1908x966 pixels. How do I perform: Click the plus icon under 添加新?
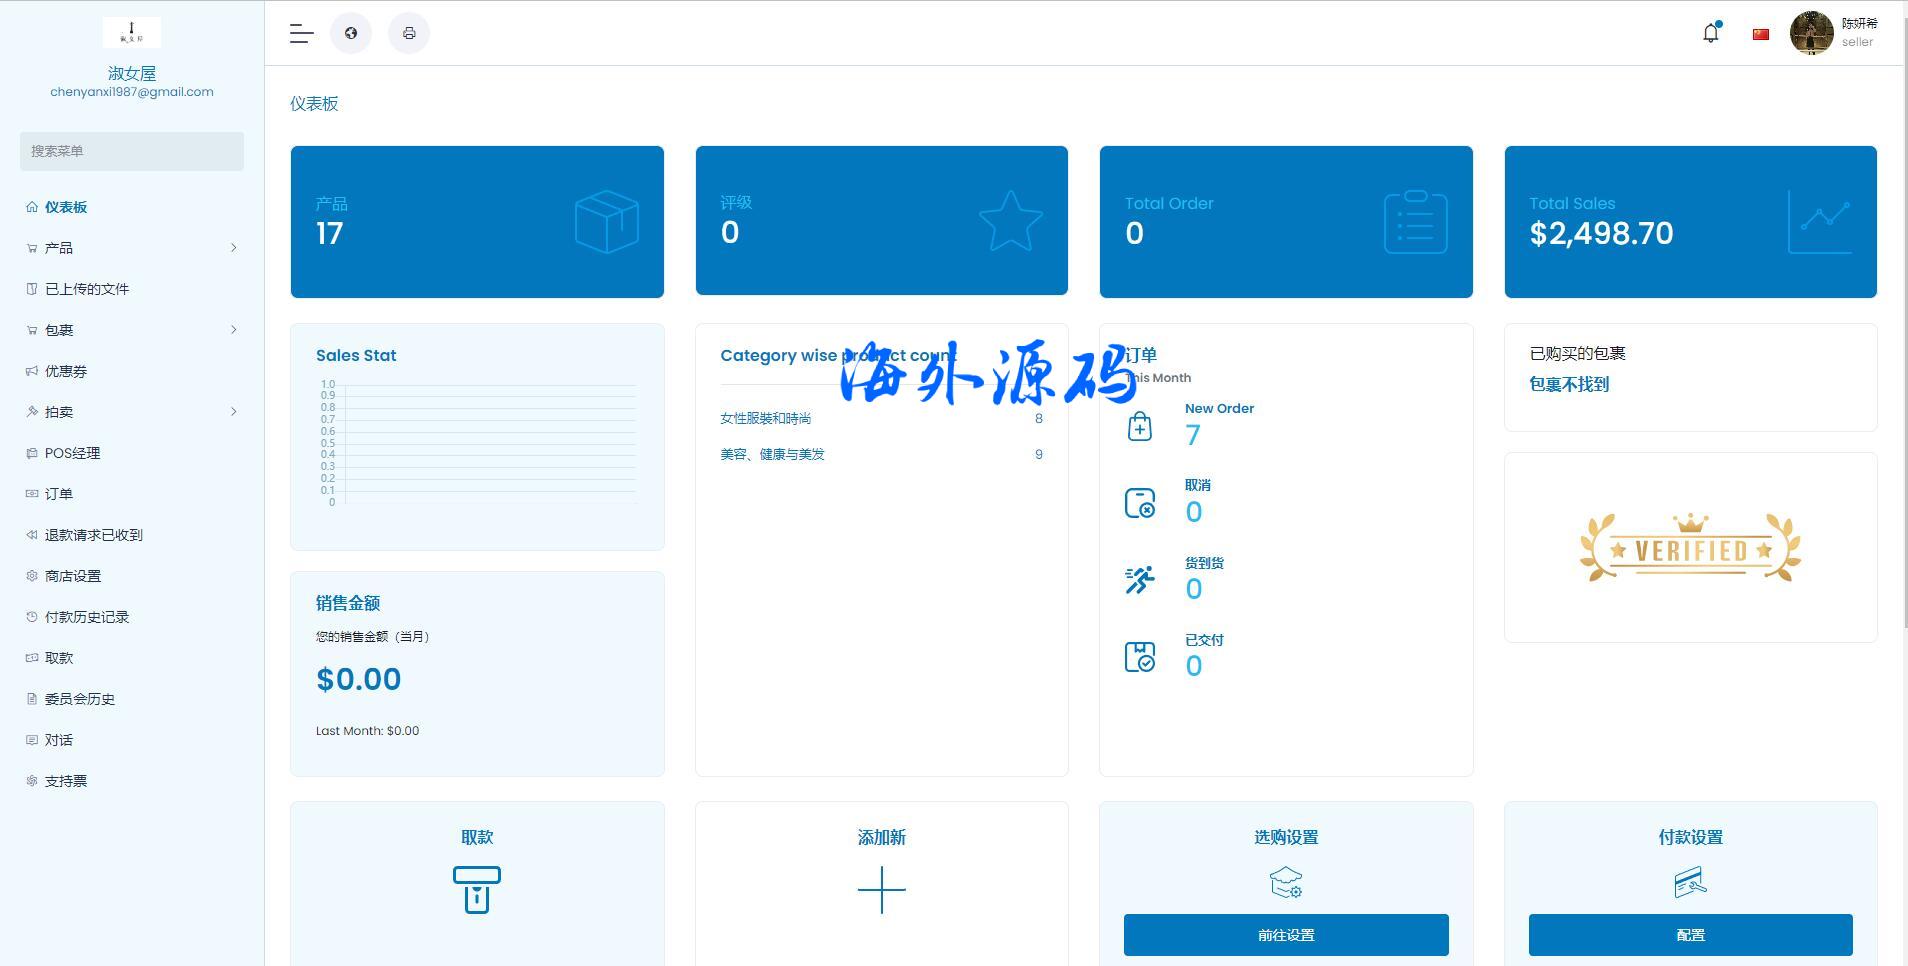(881, 890)
